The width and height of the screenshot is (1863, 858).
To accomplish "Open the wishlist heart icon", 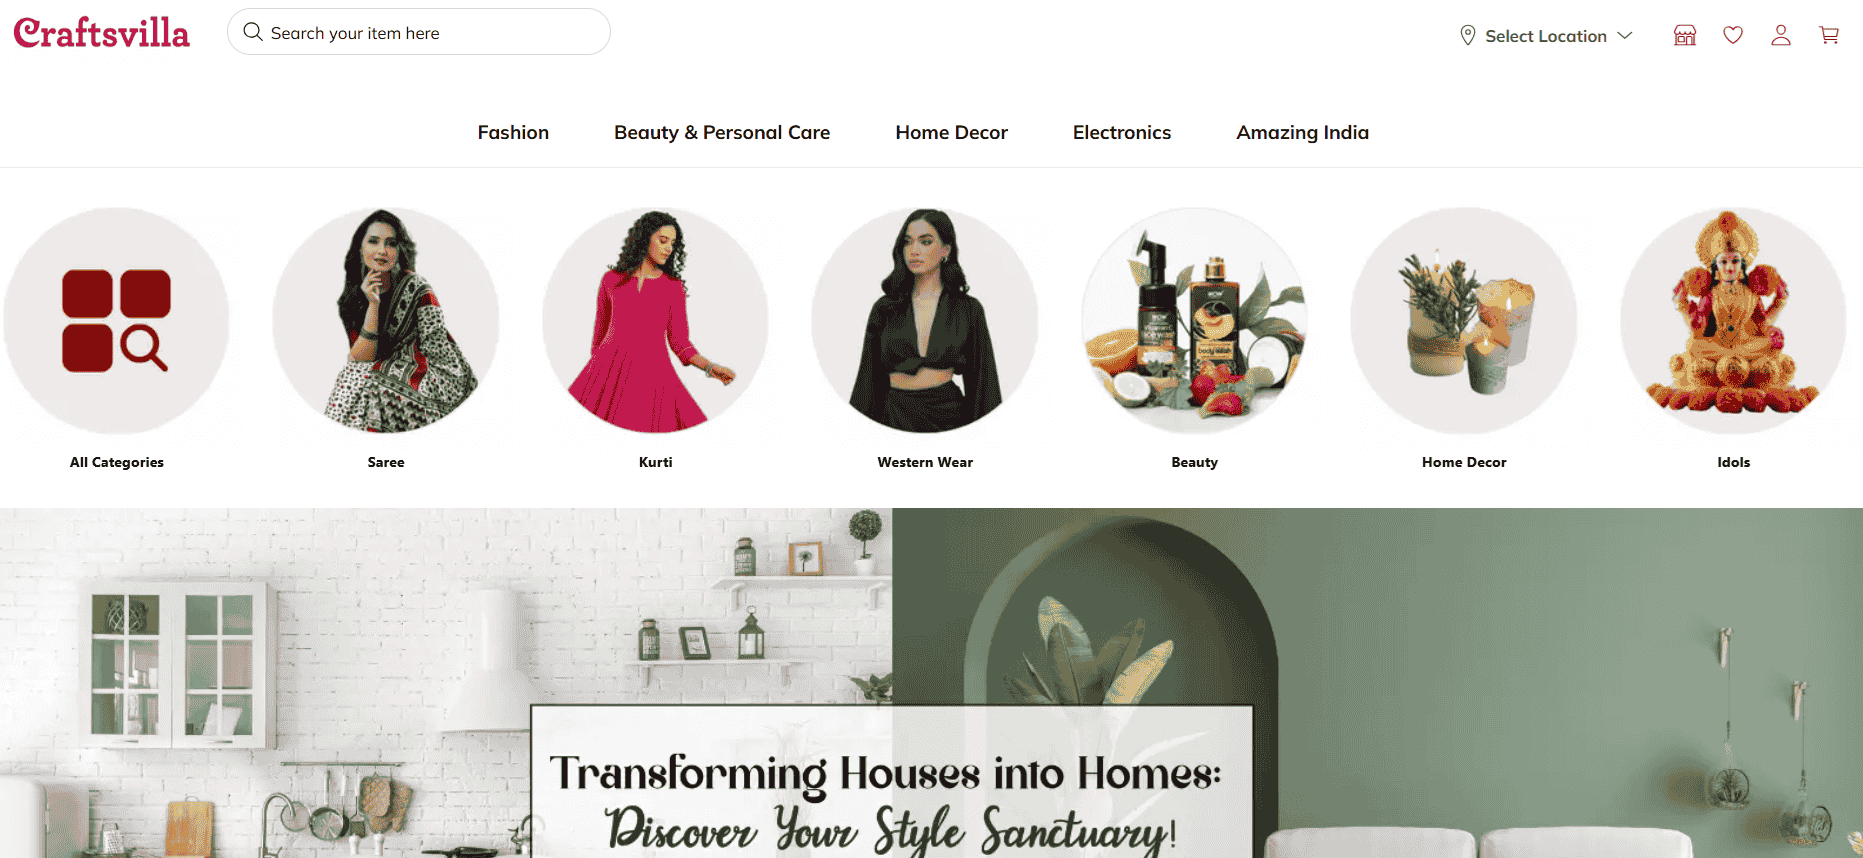I will 1733,35.
